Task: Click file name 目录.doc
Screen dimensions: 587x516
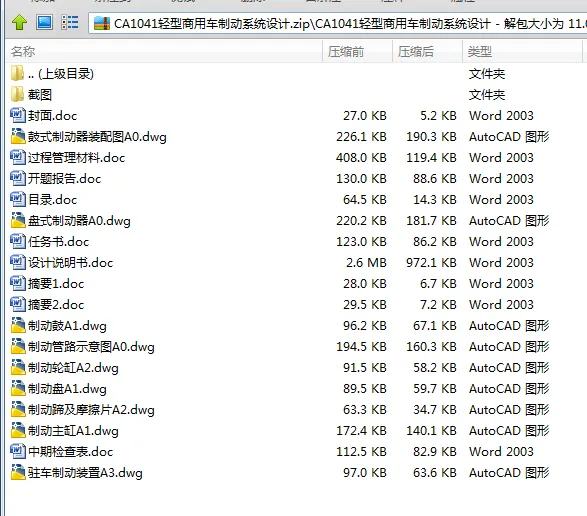Action: tap(52, 200)
